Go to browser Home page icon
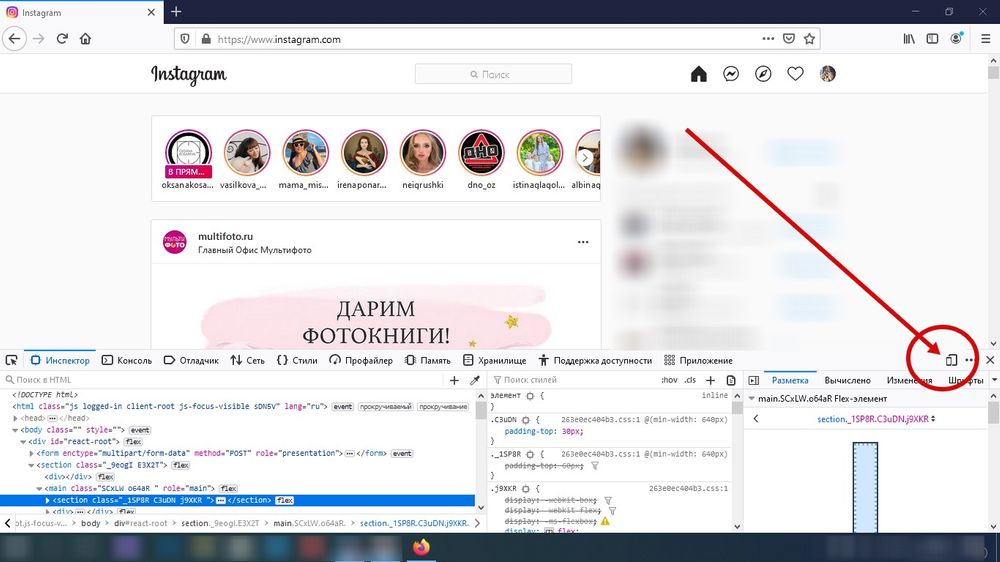 [x=85, y=39]
